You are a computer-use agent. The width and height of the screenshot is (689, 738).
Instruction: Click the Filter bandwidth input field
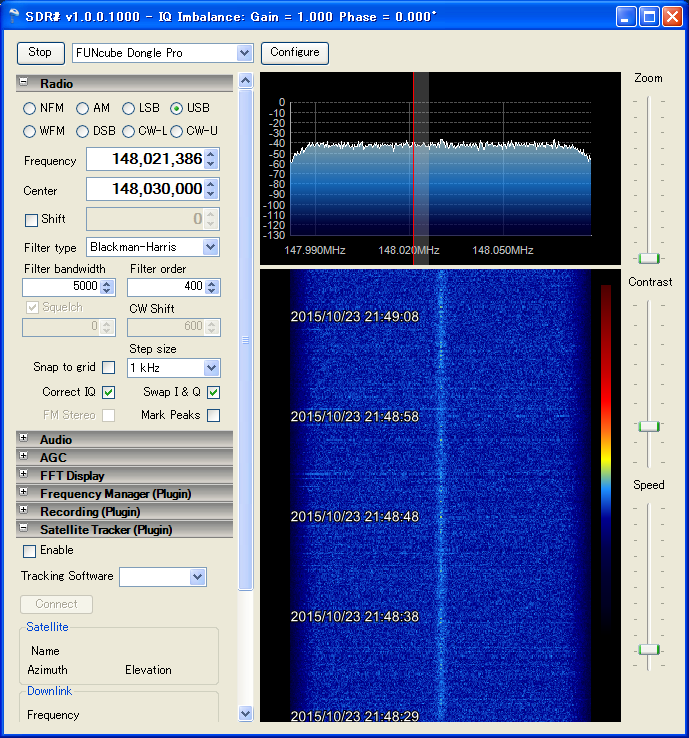pyautogui.click(x=60, y=288)
